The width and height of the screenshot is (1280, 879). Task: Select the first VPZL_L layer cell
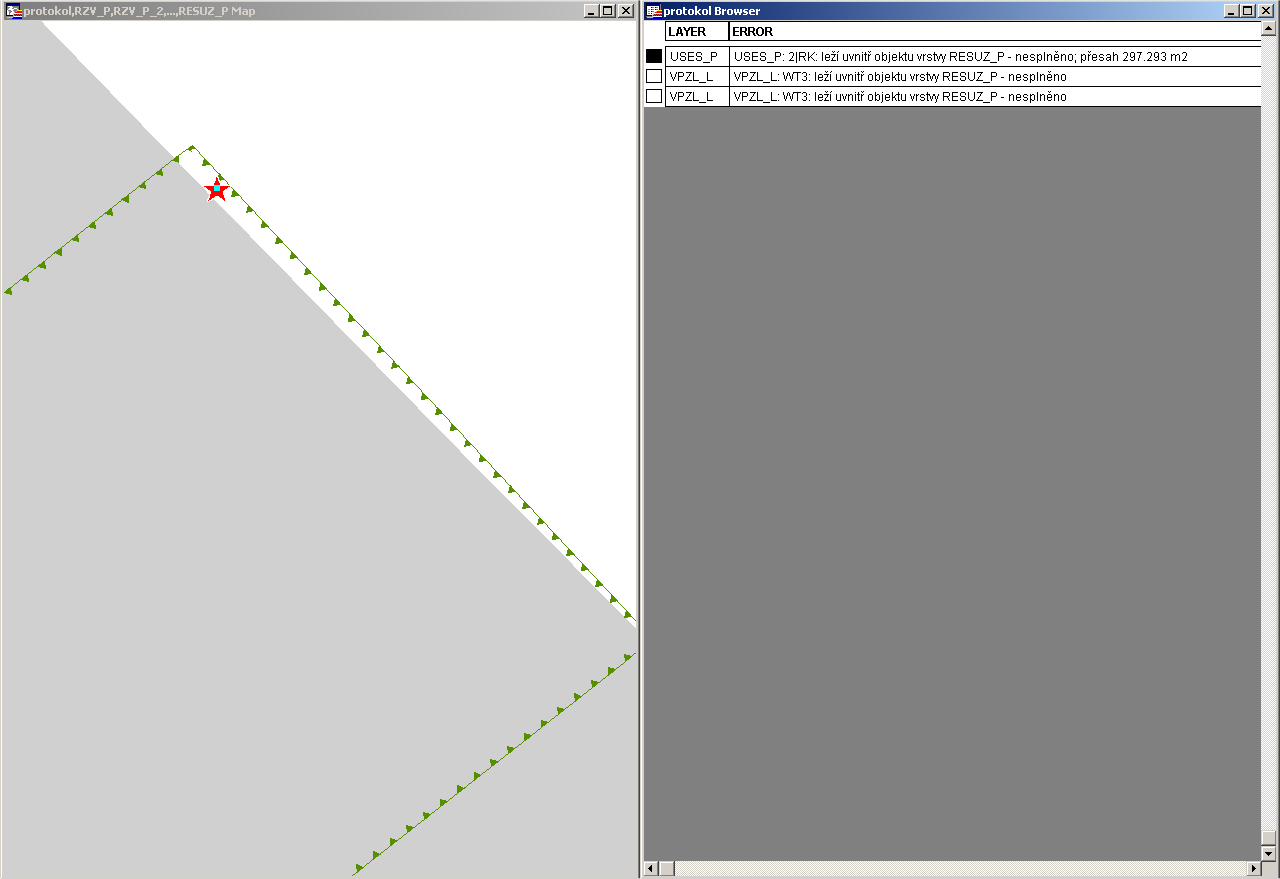[697, 77]
